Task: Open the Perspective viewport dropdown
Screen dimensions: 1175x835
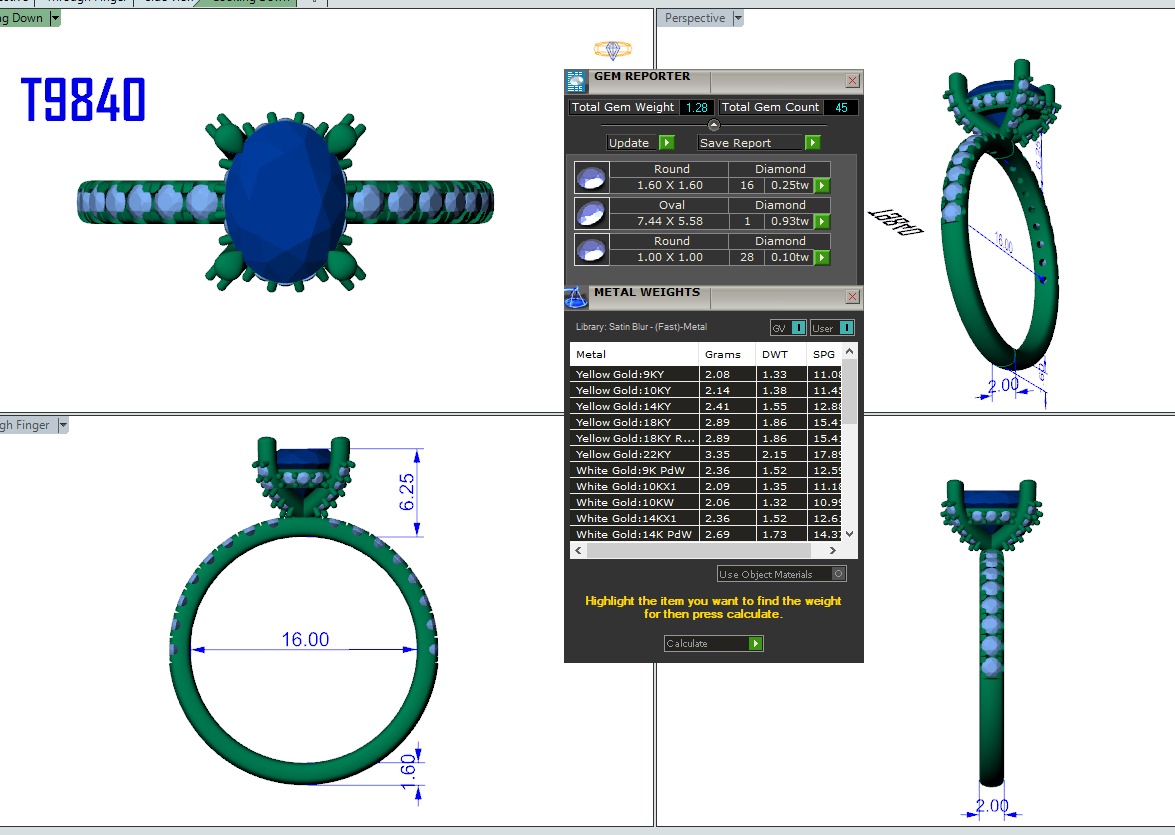Action: point(738,18)
